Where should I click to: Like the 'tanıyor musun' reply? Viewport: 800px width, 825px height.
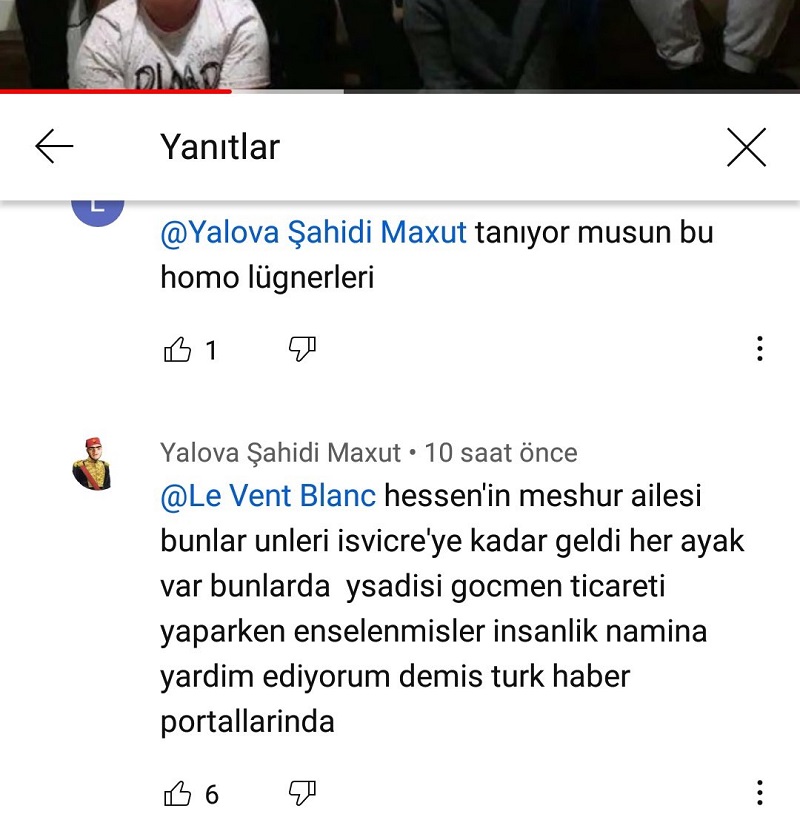pos(177,349)
